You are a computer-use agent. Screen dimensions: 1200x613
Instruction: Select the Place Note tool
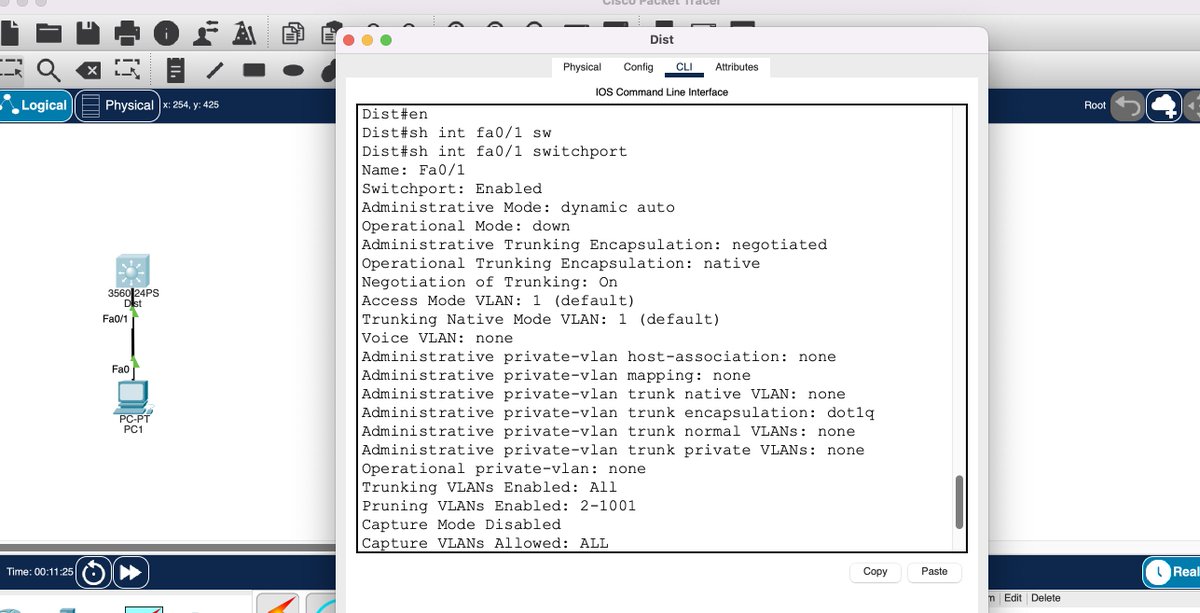176,70
